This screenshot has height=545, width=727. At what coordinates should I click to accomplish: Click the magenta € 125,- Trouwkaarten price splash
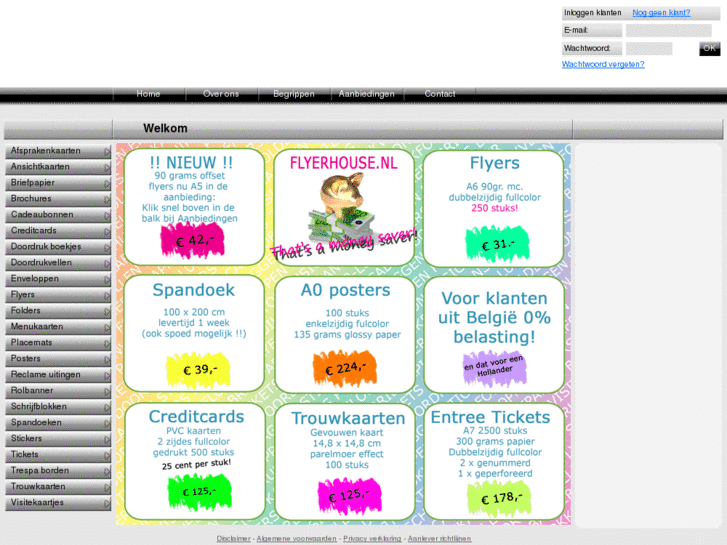[349, 496]
